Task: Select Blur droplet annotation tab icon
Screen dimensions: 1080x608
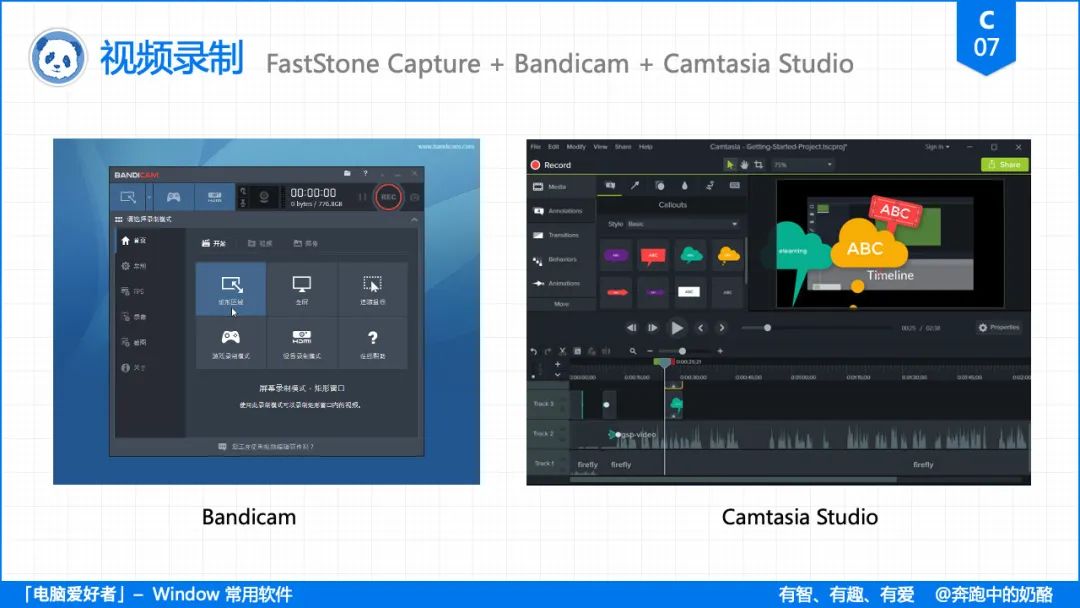Action: 685,185
